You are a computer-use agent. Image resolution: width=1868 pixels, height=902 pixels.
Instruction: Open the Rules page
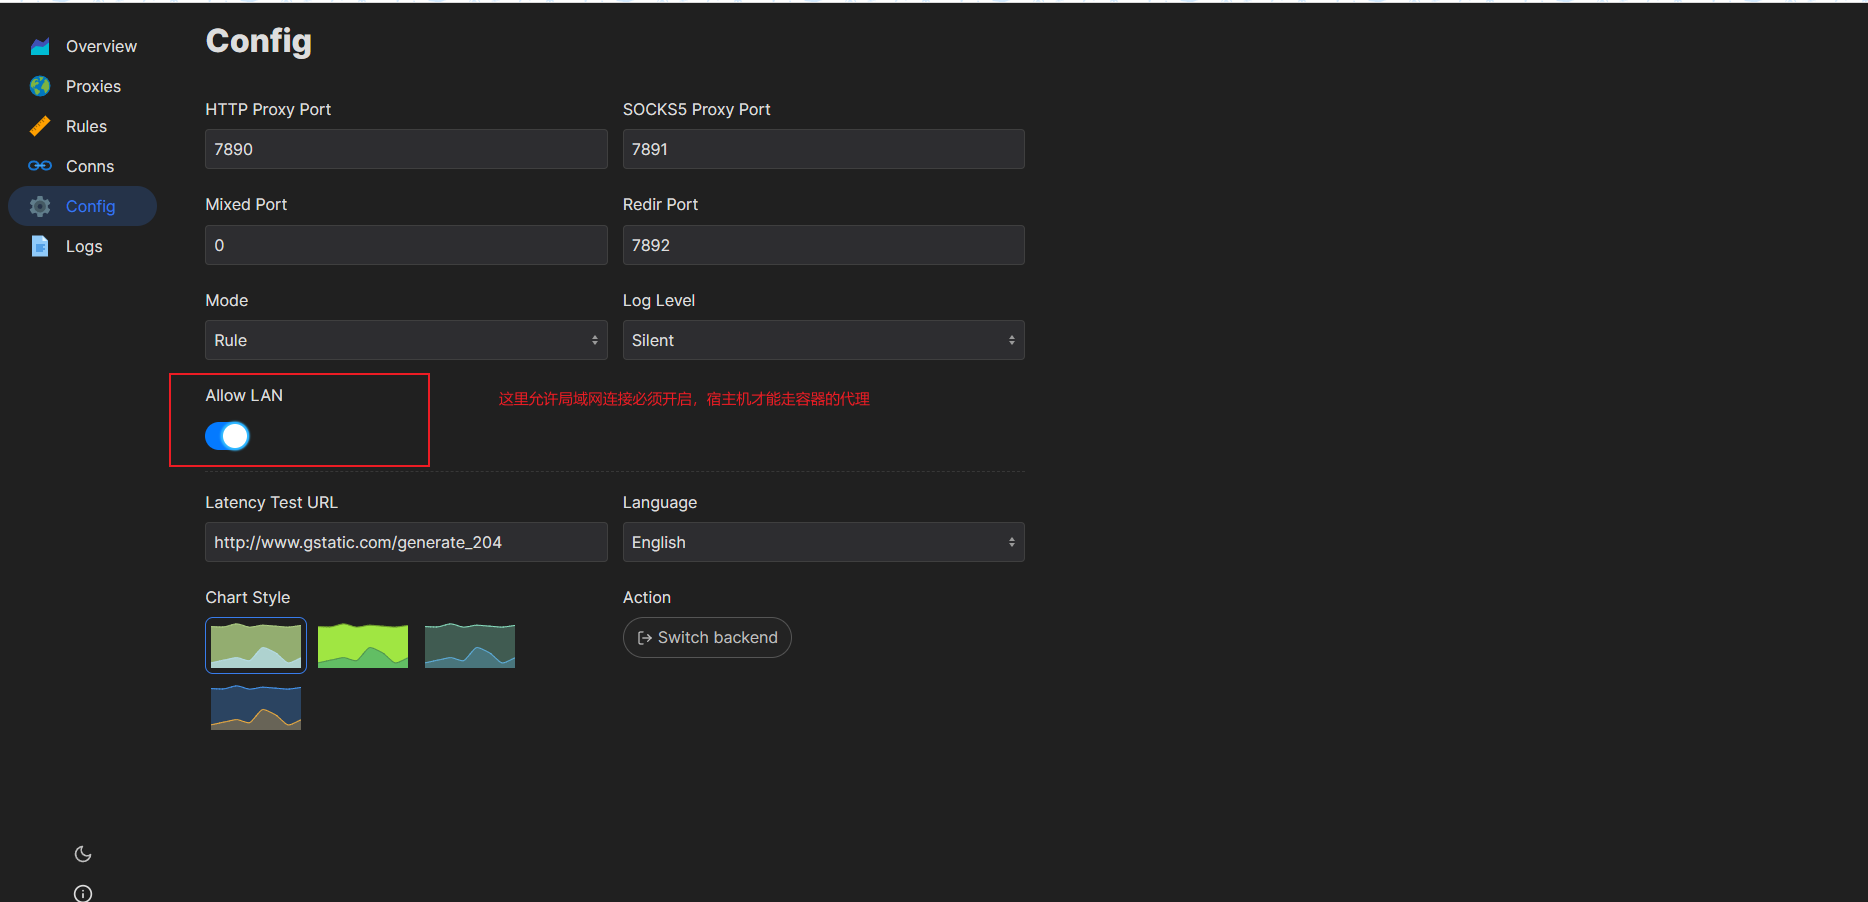82,126
